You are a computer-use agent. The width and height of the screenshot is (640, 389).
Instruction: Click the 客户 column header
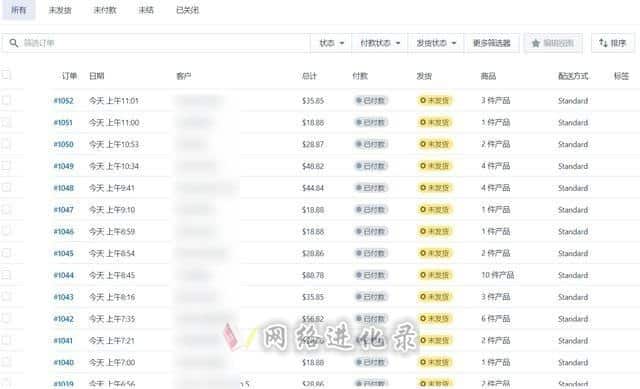point(184,76)
